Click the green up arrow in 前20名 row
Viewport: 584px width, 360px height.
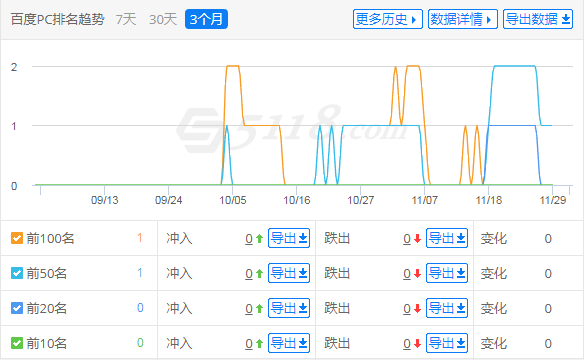[260, 309]
